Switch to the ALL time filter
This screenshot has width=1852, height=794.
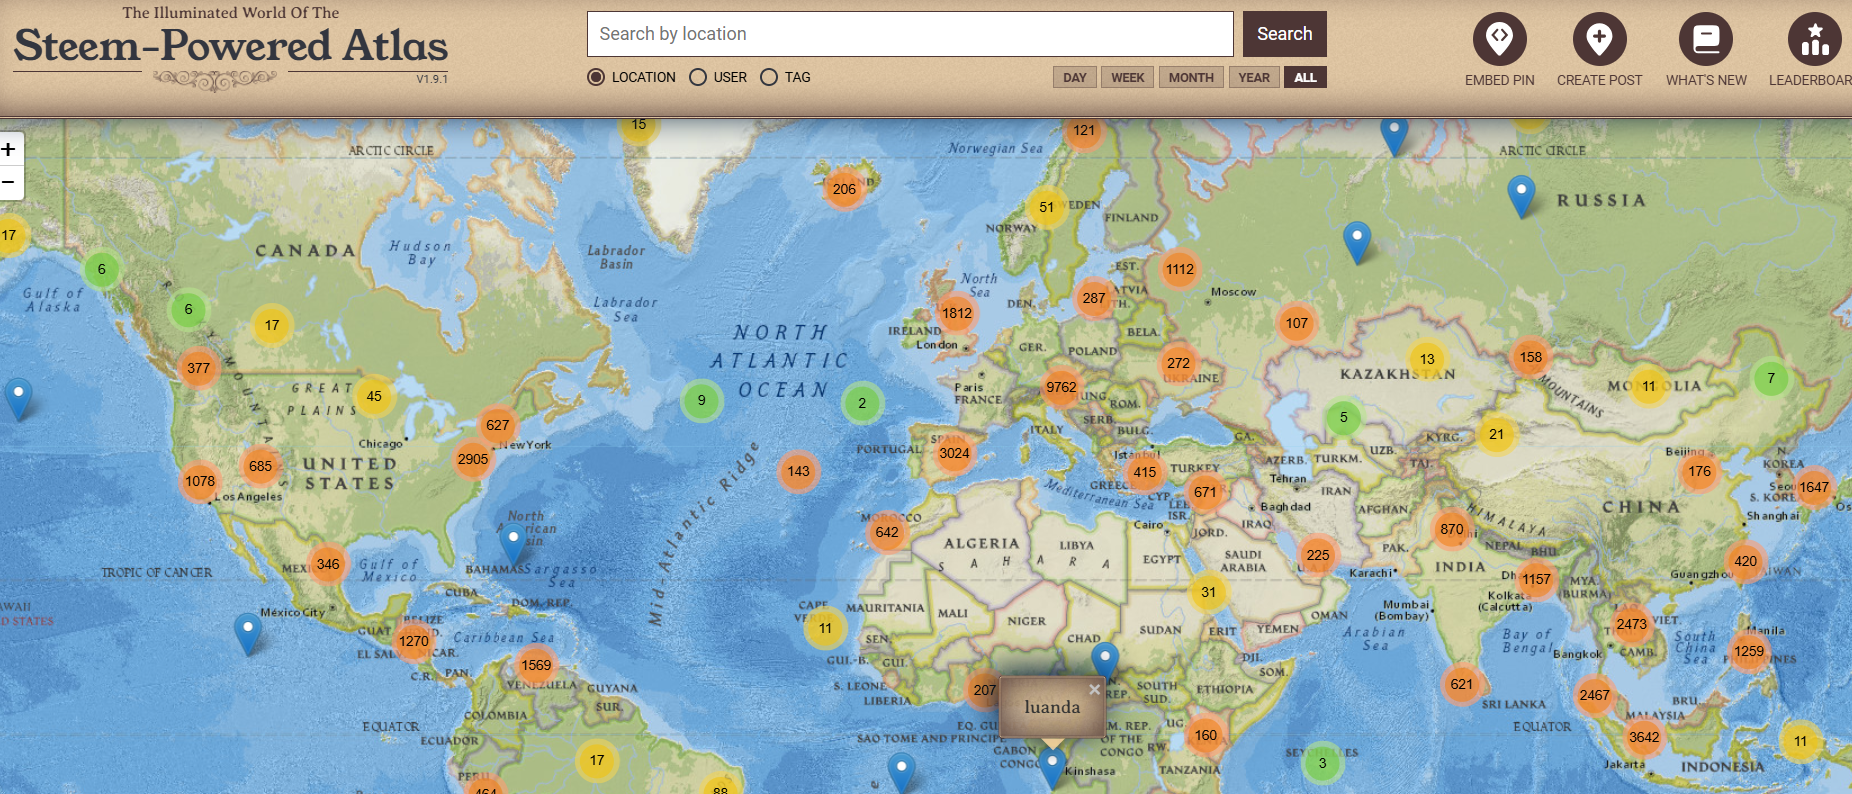[1305, 77]
